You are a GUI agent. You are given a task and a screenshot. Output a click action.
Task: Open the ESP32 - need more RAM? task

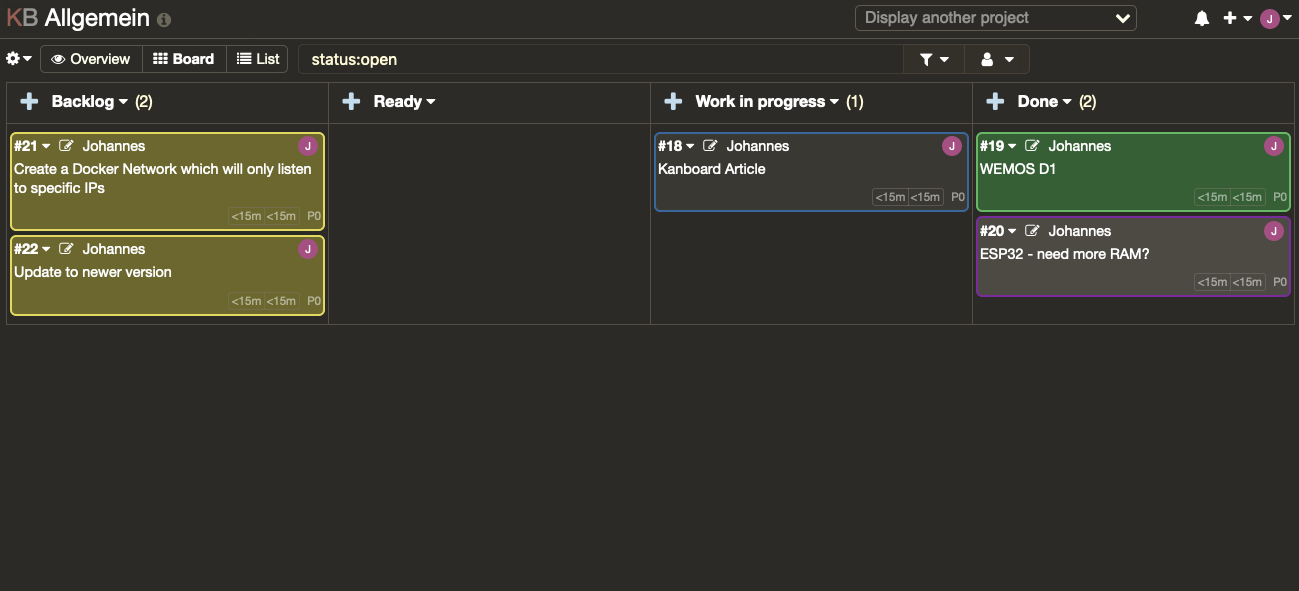1064,254
